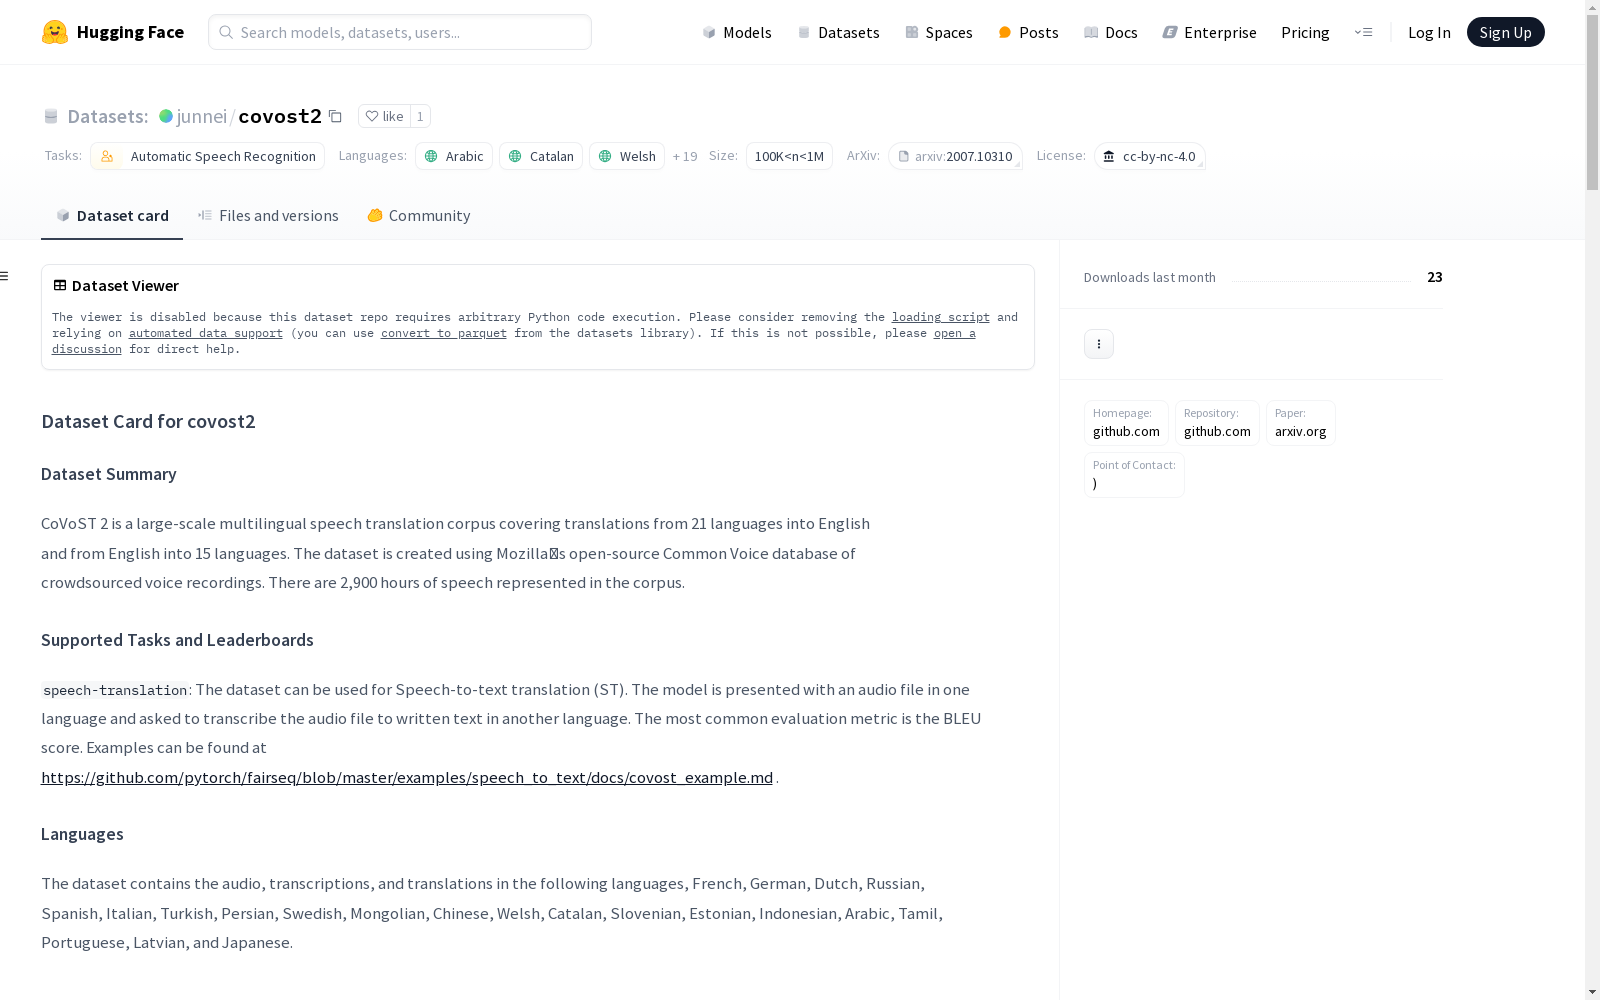Copy the dataset name with the copy icon
The image size is (1600, 1000).
pyautogui.click(x=336, y=116)
